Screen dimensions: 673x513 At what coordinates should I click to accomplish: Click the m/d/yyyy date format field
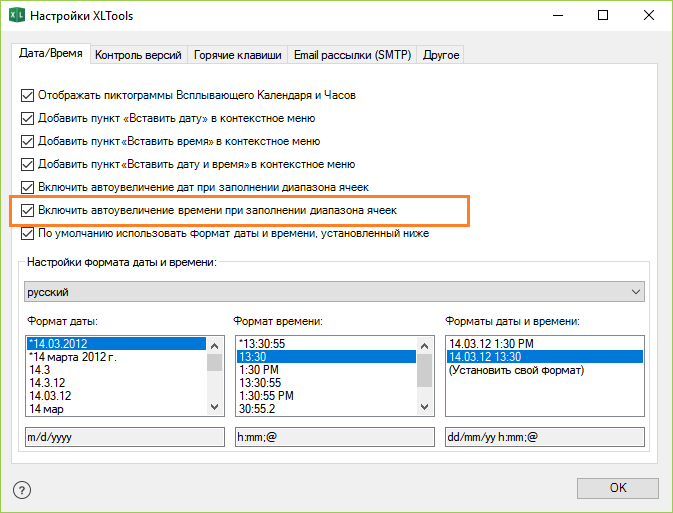point(125,437)
